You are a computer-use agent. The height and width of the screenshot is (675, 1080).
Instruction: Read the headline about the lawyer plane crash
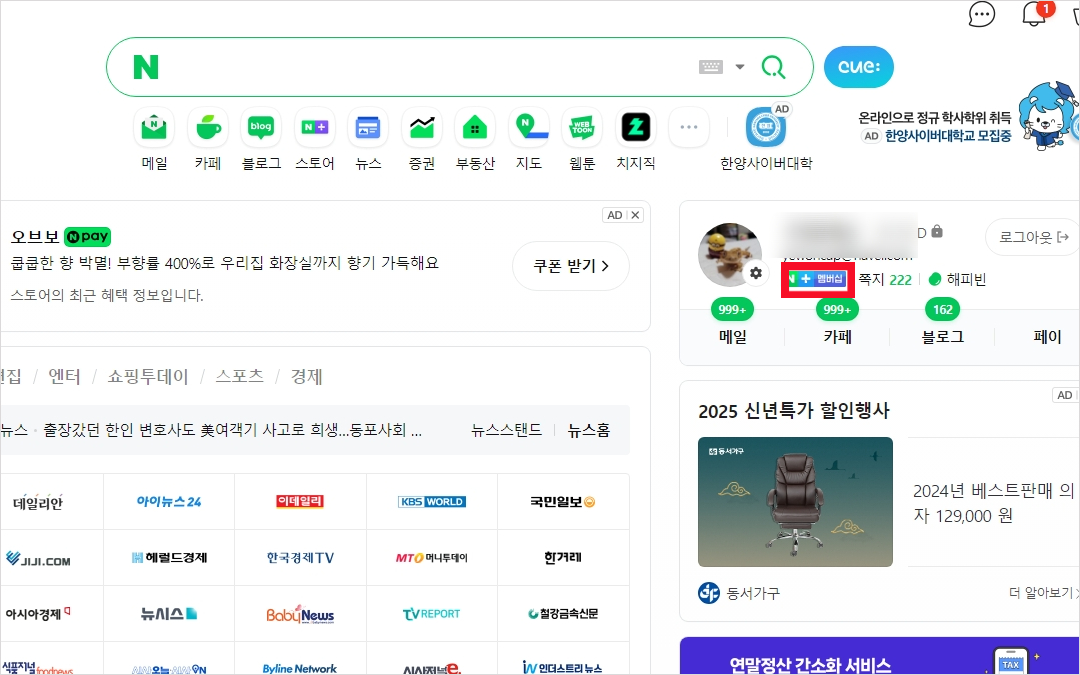(x=233, y=430)
